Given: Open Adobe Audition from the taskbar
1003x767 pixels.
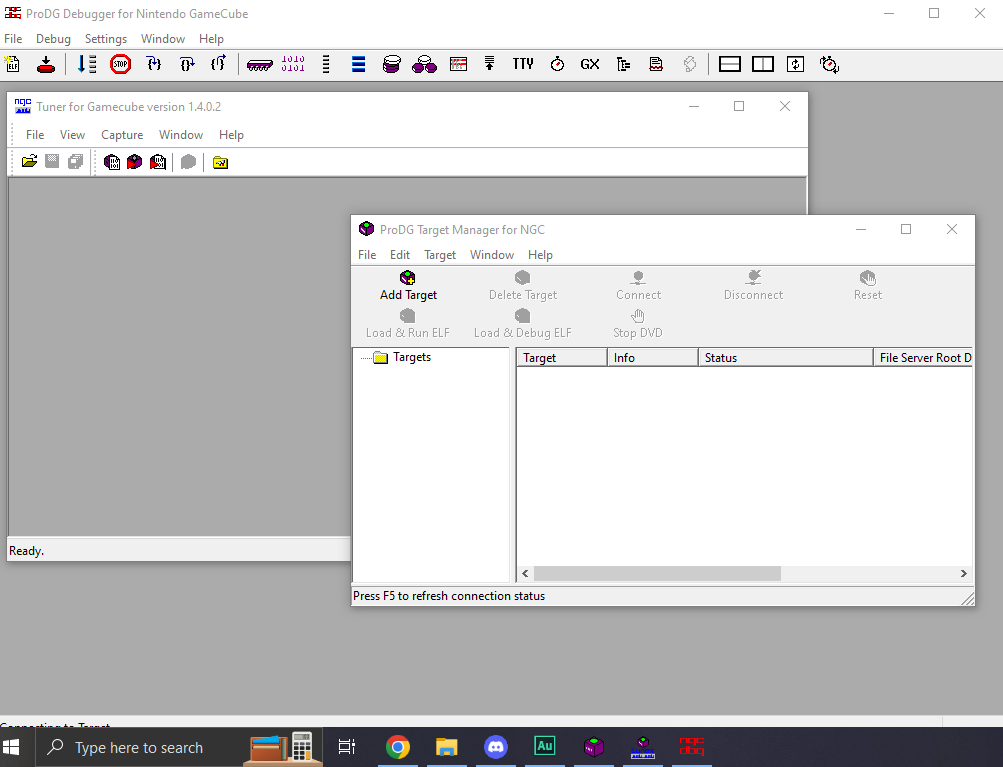Looking at the screenshot, I should 545,747.
